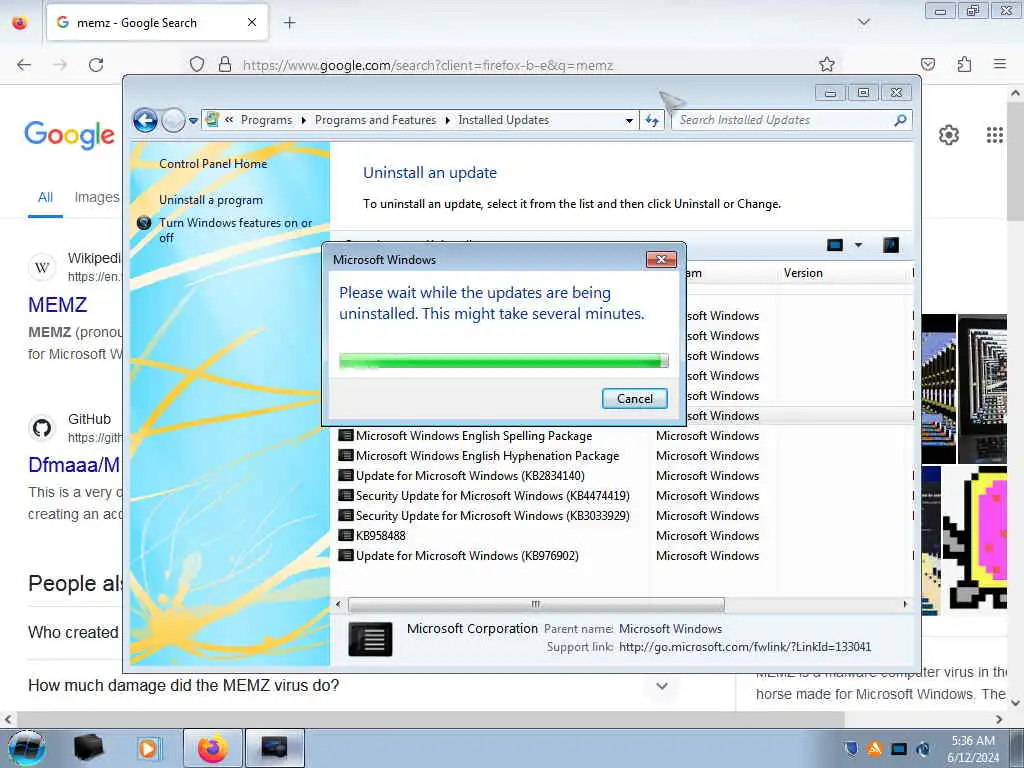Click the Change your view icon

tap(835, 246)
